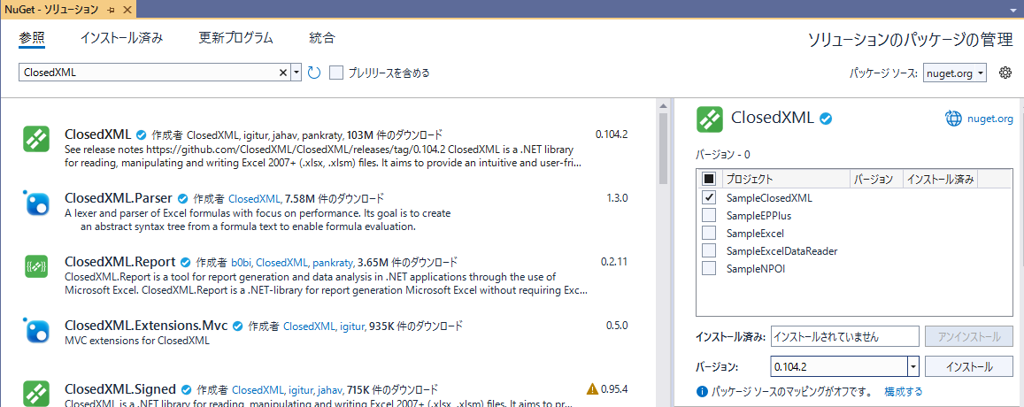Click the ClosedXML package icon in results list

(x=37, y=138)
